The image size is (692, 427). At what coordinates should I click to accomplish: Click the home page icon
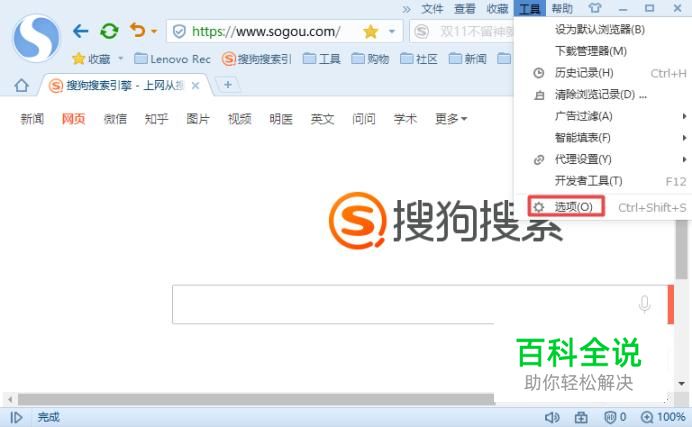pos(21,85)
